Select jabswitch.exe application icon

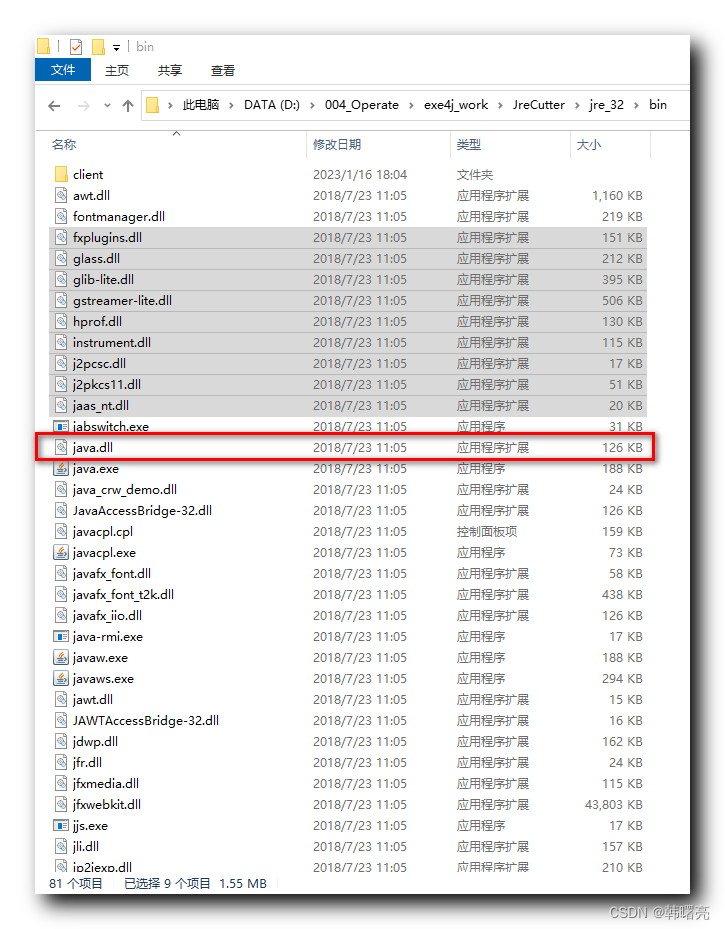pyautogui.click(x=61, y=427)
